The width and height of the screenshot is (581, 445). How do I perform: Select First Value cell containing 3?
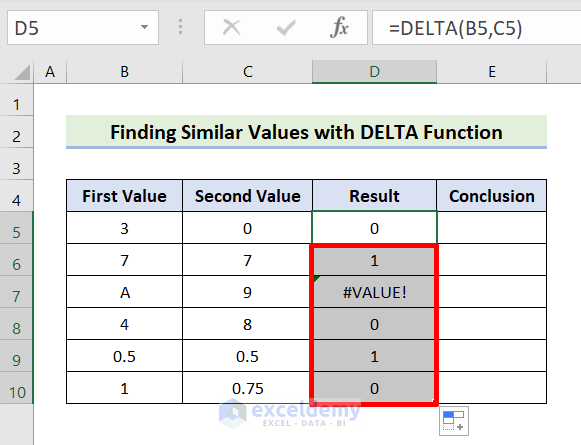[124, 228]
